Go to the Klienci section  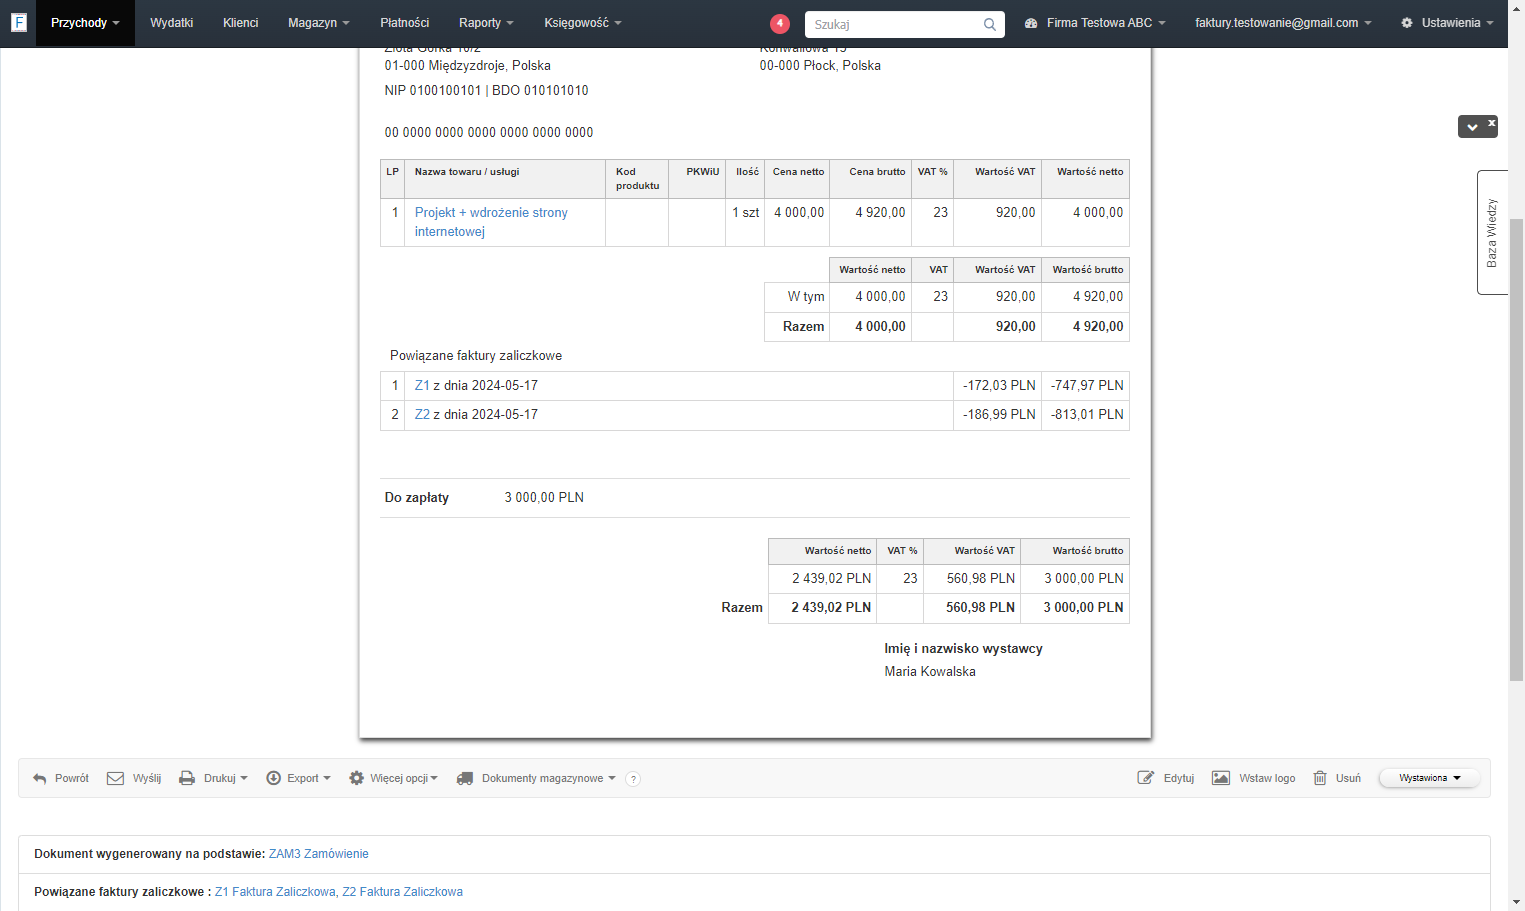(x=240, y=23)
